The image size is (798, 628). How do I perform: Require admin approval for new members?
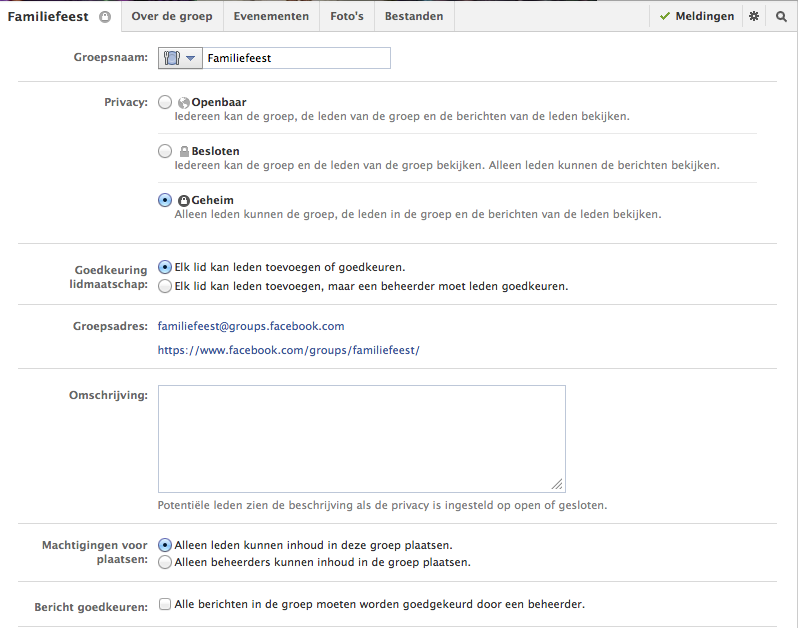click(x=165, y=286)
